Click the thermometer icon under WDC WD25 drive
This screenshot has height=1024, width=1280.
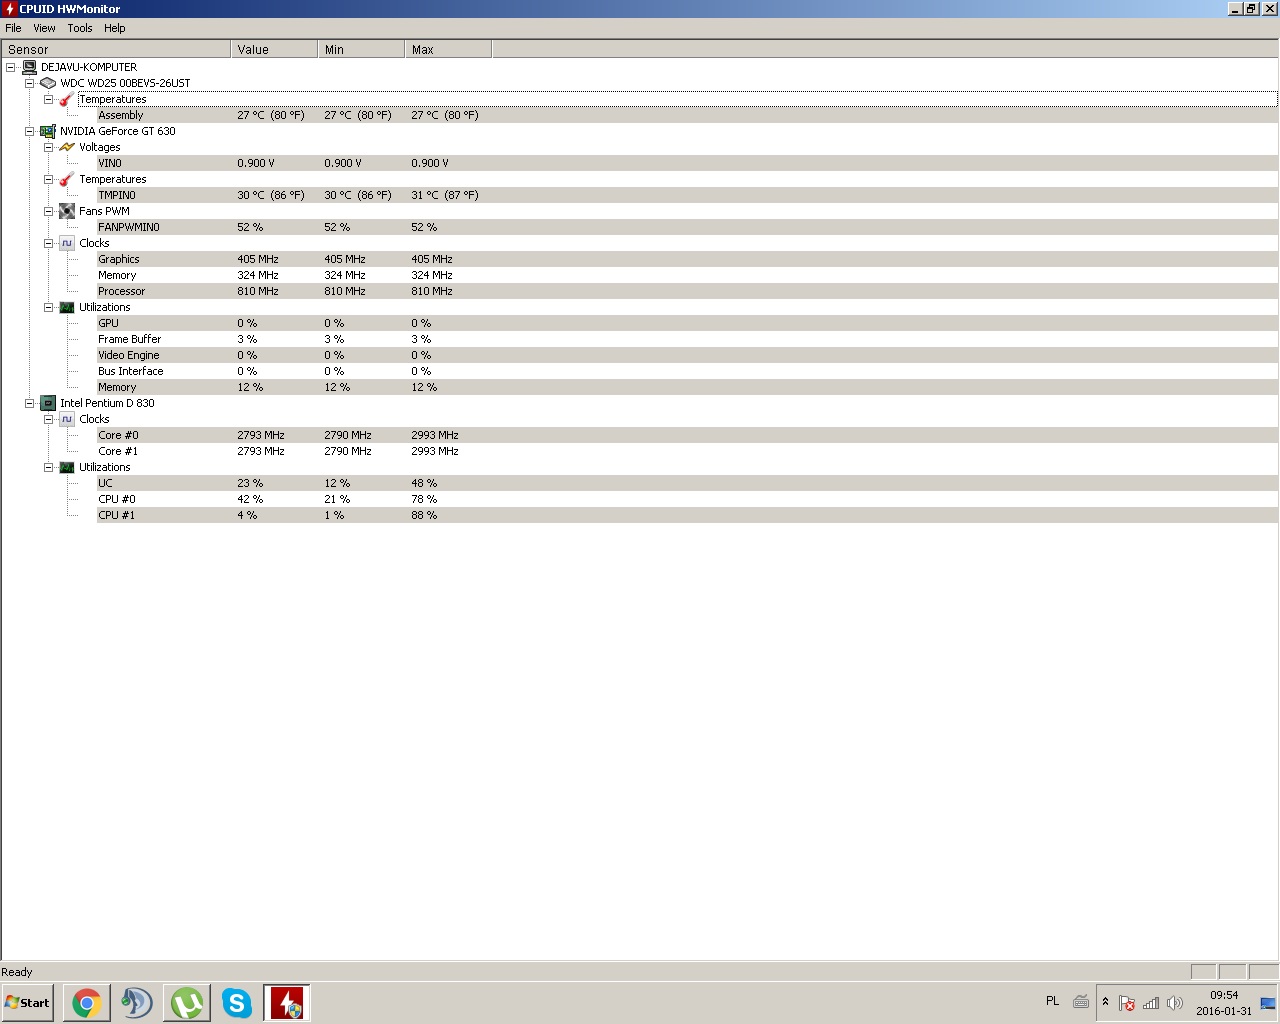67,99
